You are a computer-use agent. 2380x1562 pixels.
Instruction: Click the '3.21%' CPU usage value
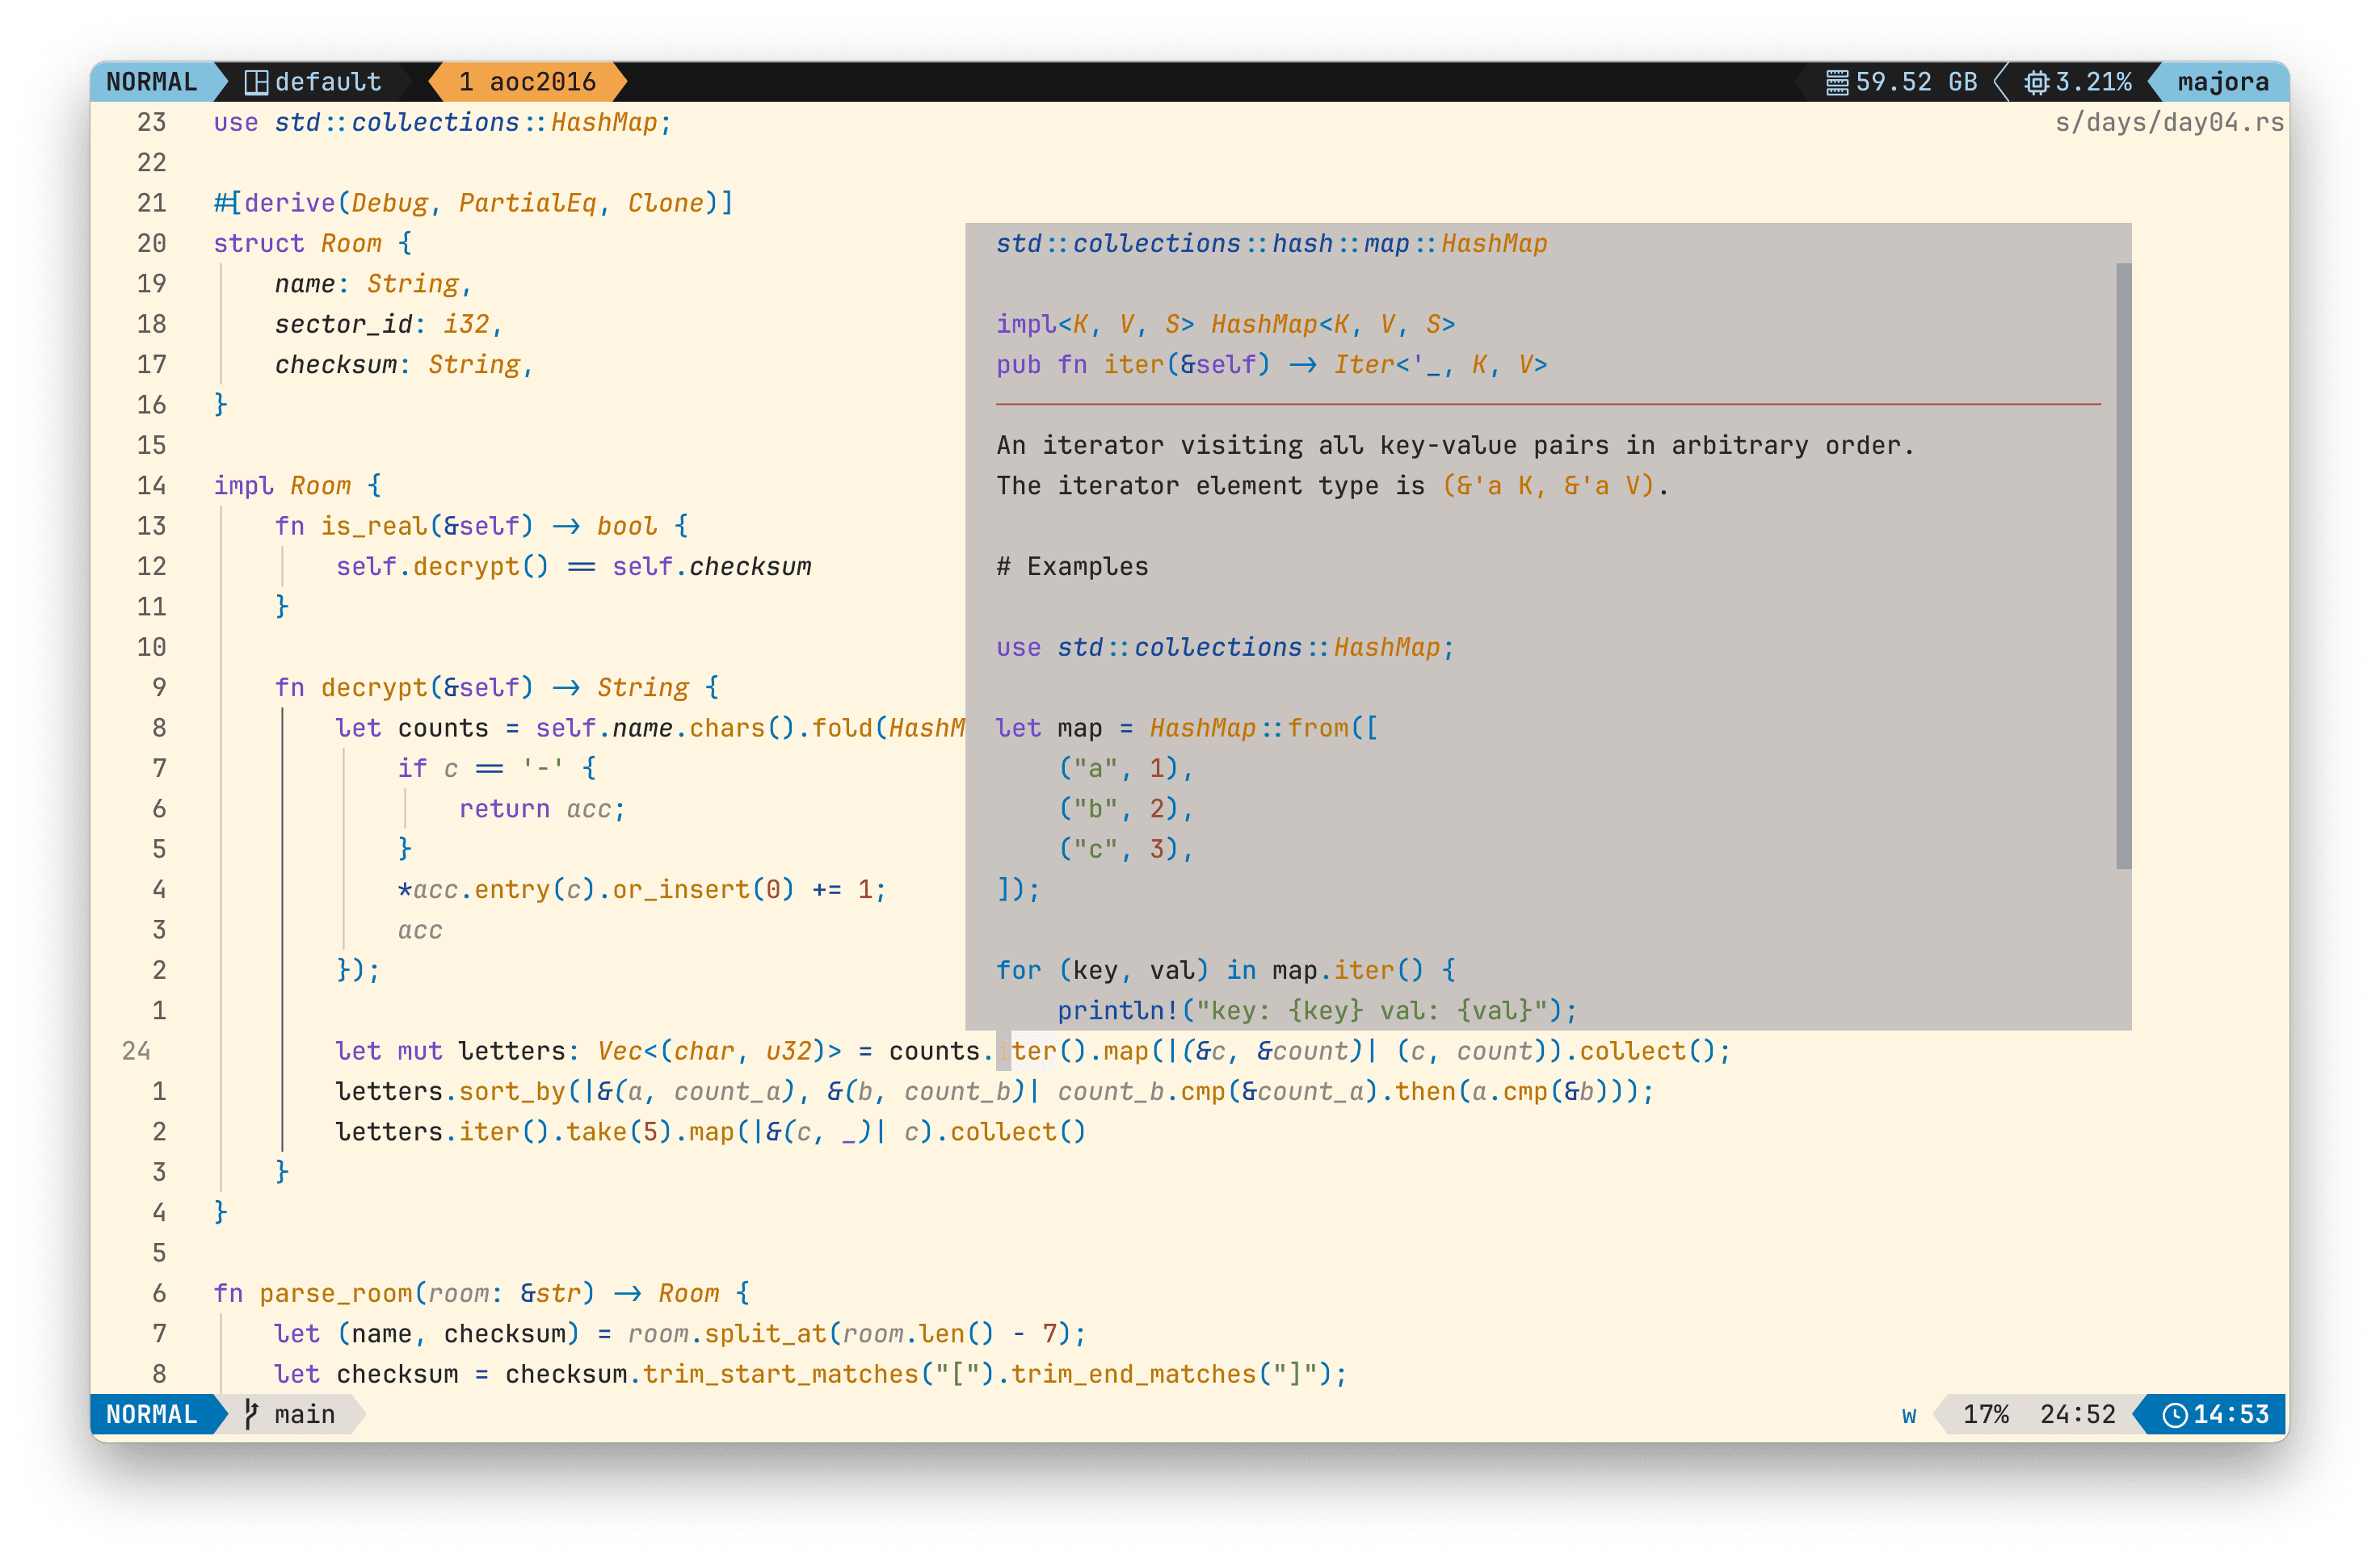click(2093, 82)
